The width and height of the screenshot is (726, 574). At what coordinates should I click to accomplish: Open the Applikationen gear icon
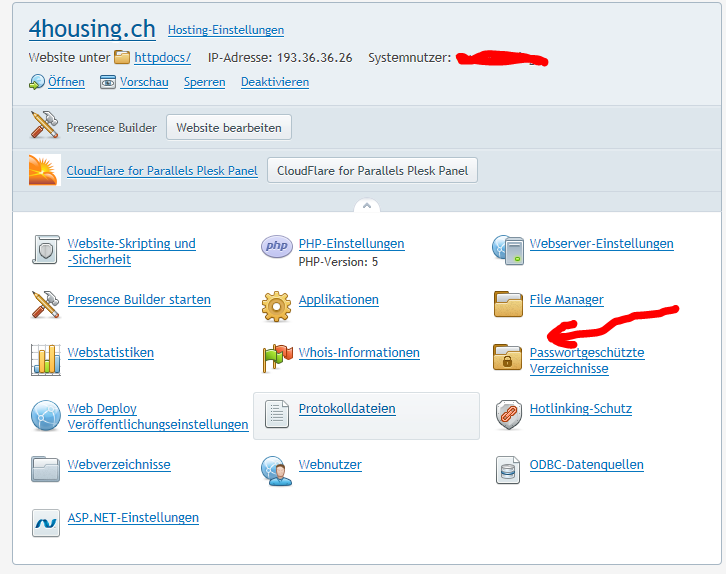coord(277,303)
